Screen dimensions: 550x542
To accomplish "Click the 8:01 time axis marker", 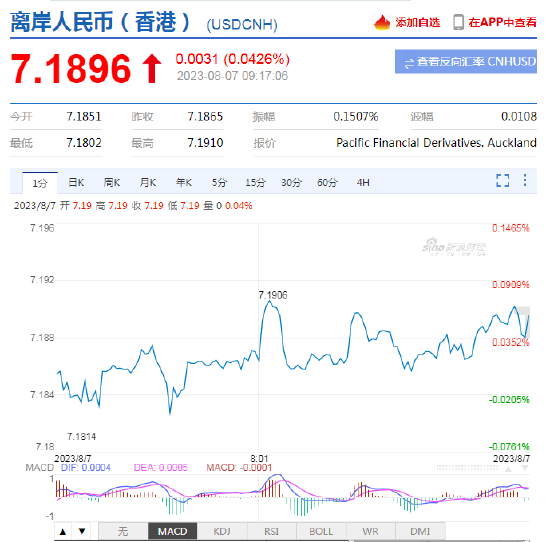I will [x=259, y=458].
